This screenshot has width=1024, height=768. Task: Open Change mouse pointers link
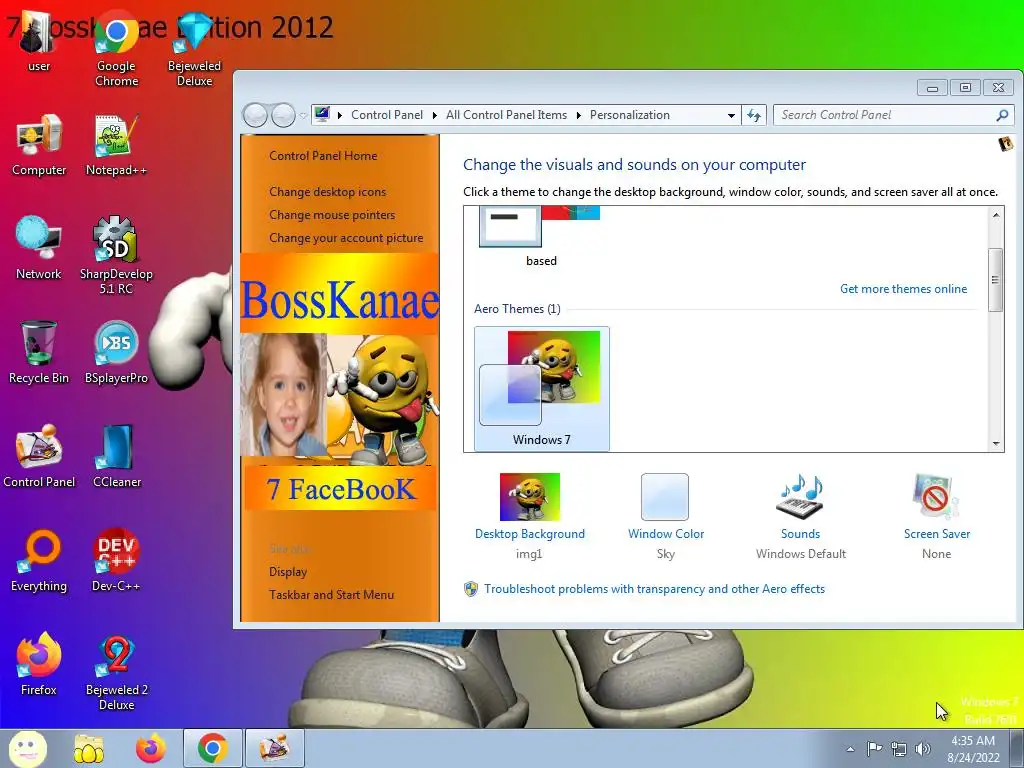pyautogui.click(x=332, y=215)
